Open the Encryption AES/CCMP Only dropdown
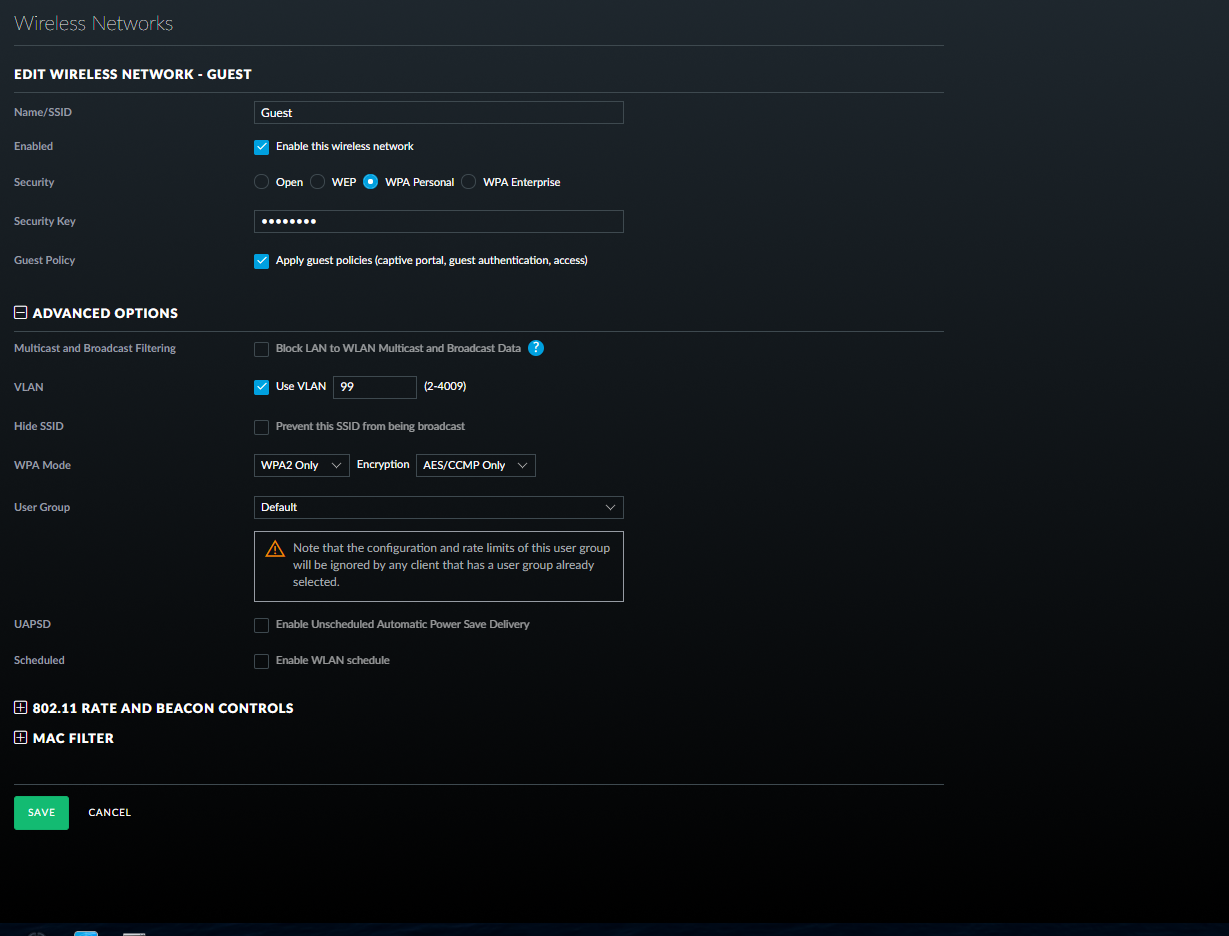Screen dimensions: 1229x936 [475, 465]
